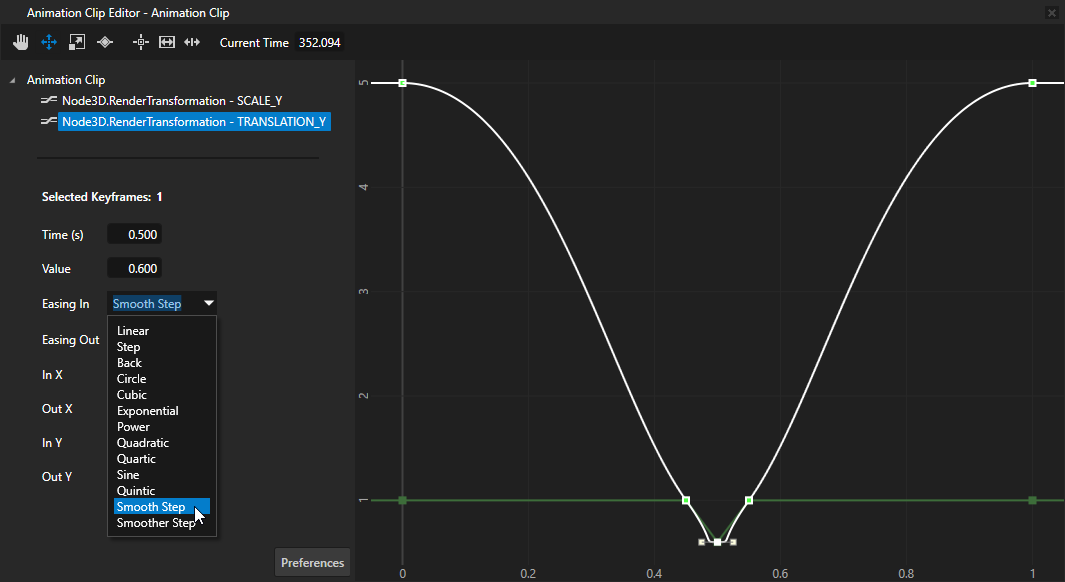Click the Current Time value field

pos(317,43)
